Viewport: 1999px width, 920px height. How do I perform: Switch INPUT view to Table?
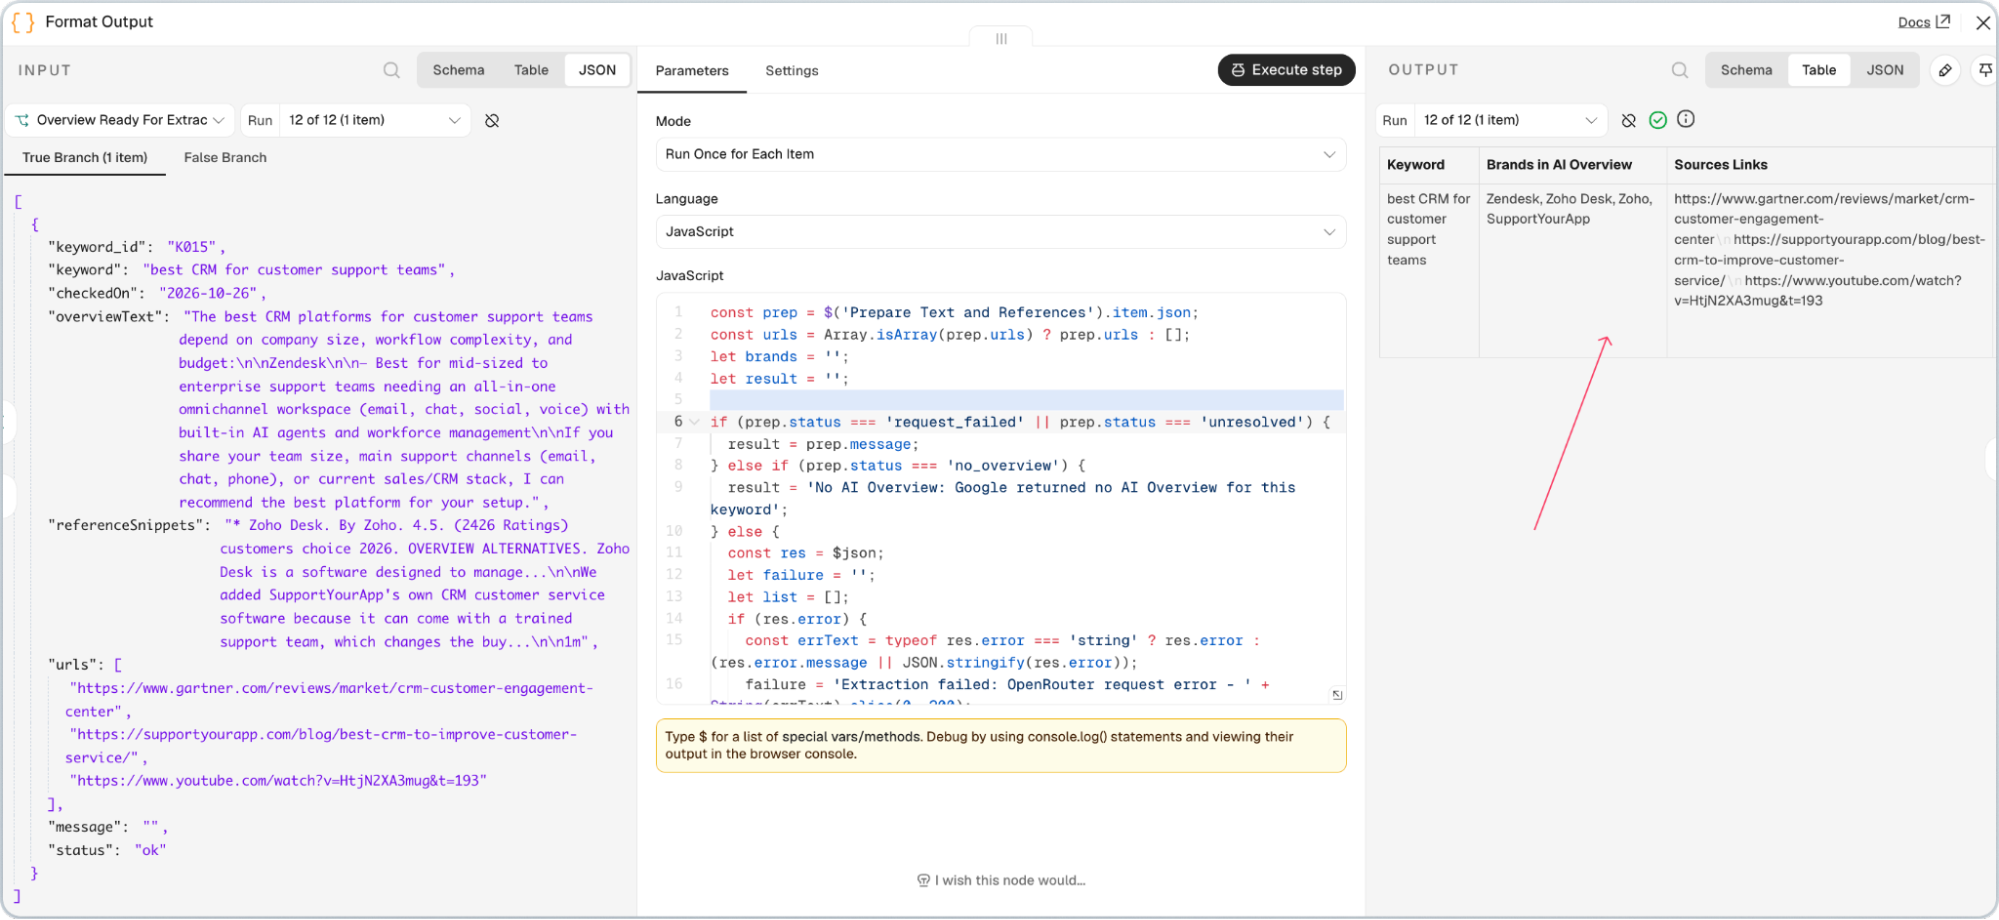point(531,70)
